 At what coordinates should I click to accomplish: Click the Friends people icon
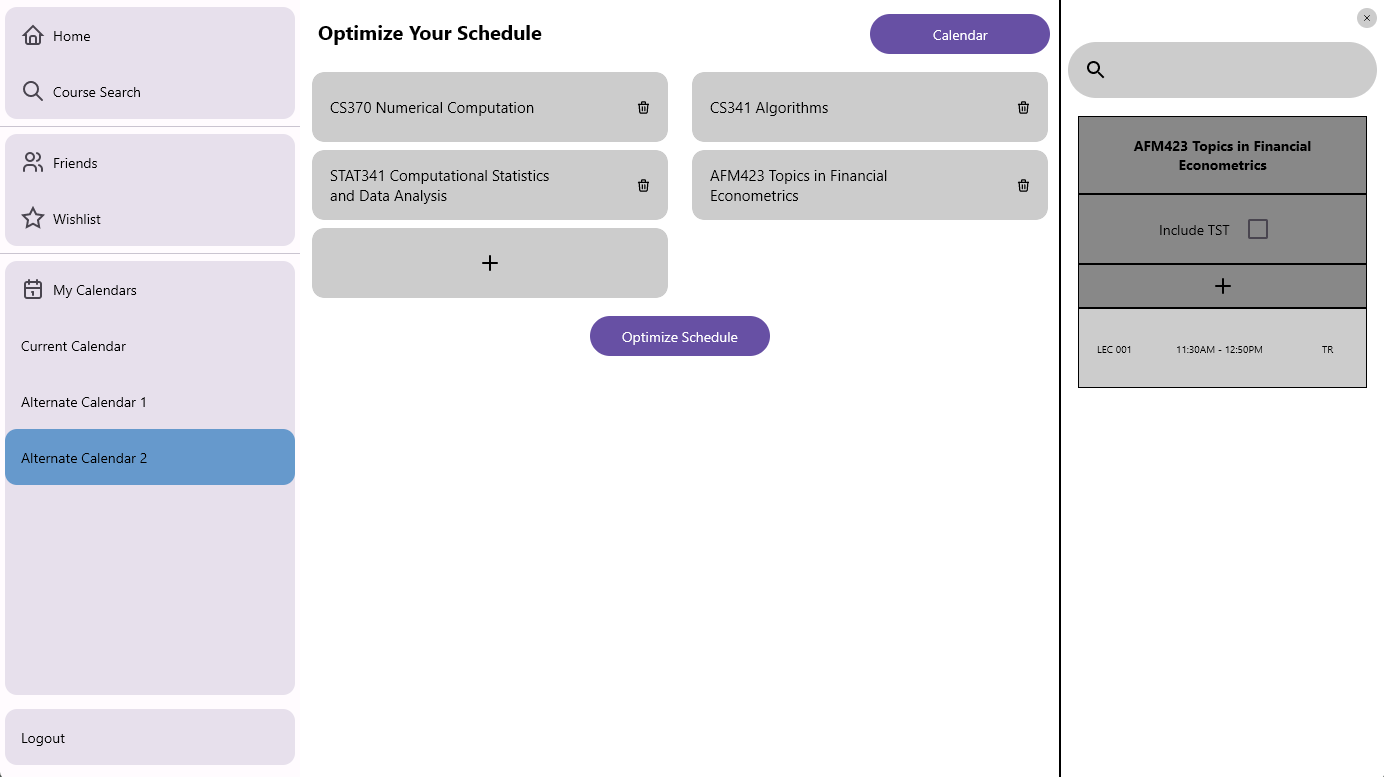click(33, 163)
